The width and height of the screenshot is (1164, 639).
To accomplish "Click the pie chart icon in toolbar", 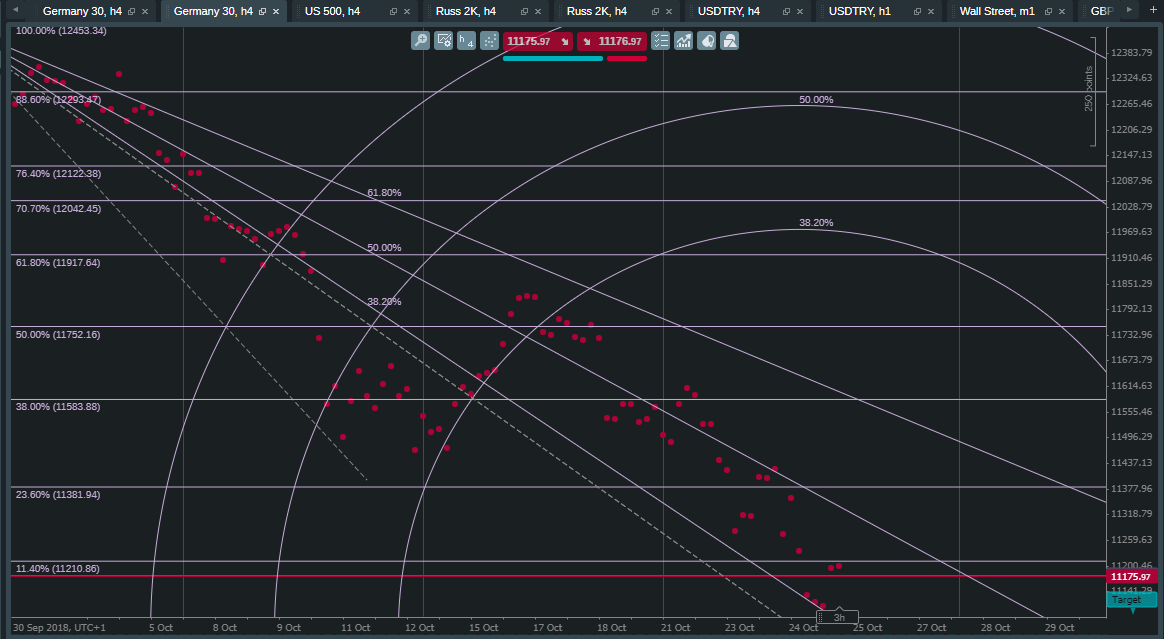I will pyautogui.click(x=707, y=41).
